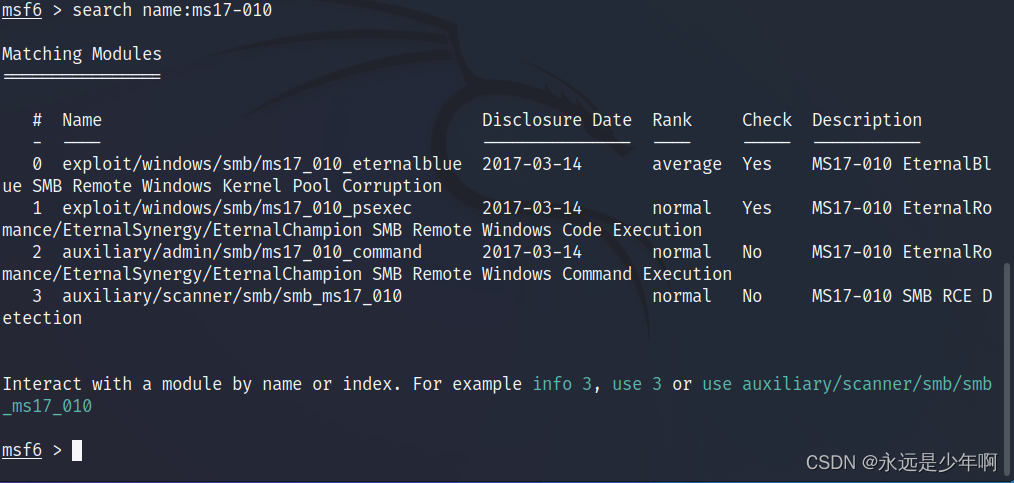
Task: Click the 'info 3' example command
Action: pyautogui.click(x=562, y=384)
